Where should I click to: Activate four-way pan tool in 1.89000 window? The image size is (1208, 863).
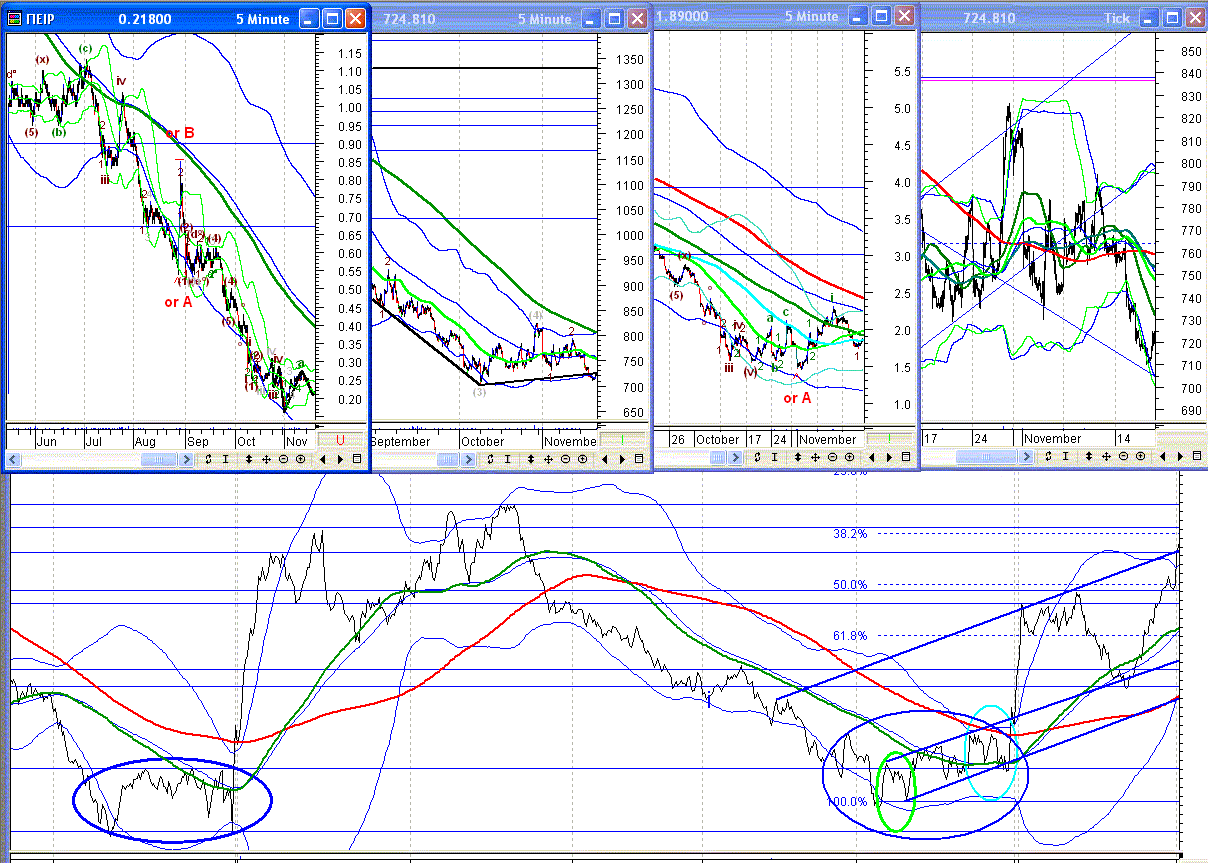point(815,457)
